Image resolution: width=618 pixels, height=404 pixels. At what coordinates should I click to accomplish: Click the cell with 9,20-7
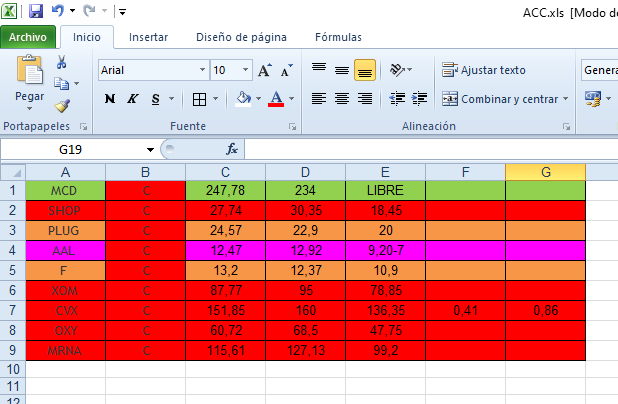click(x=385, y=251)
